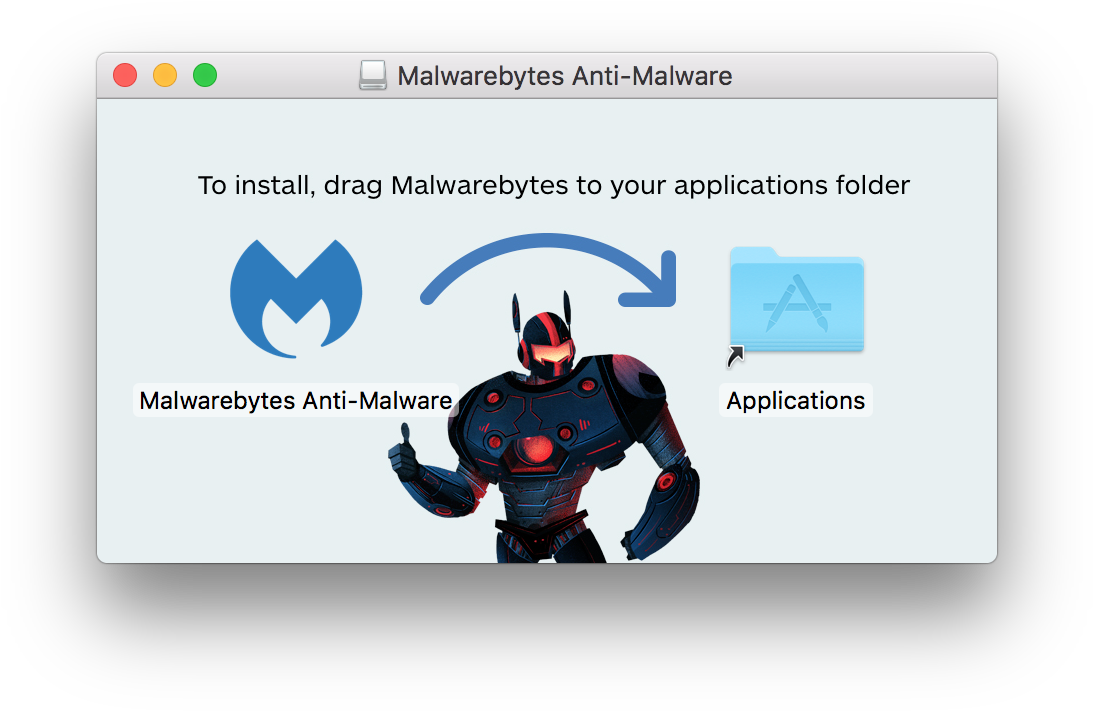Click the disk image icon in title bar
Image resolution: width=1093 pixels, height=711 pixels.
tap(373, 75)
